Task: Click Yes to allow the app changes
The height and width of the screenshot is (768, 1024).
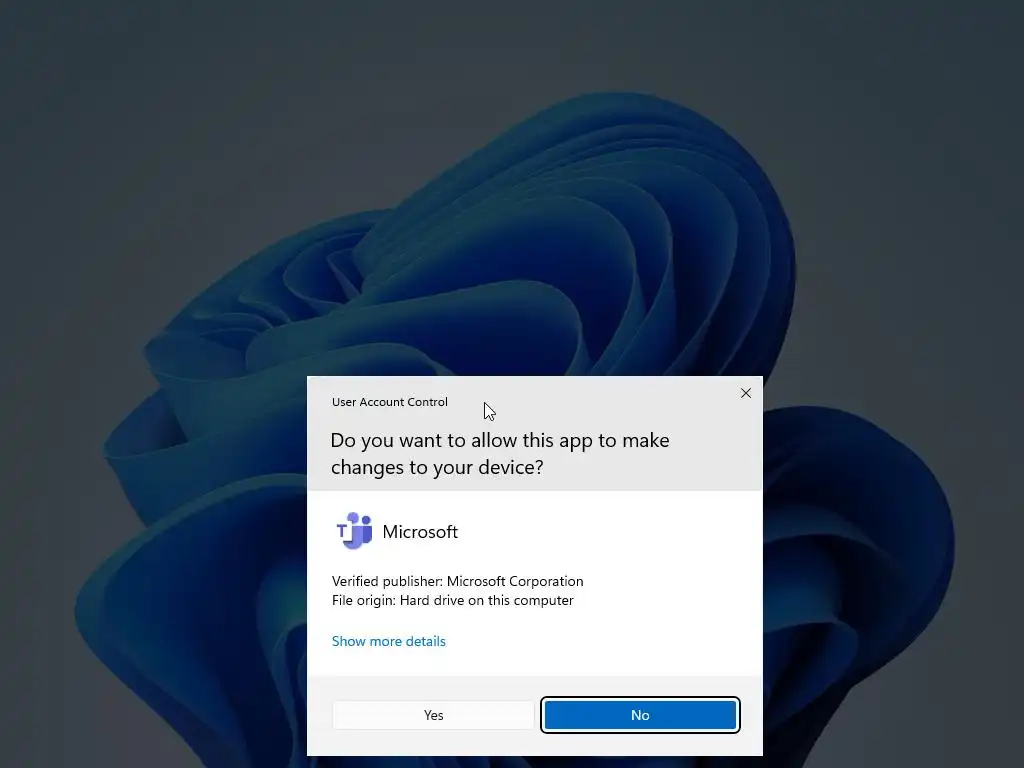Action: 433,715
